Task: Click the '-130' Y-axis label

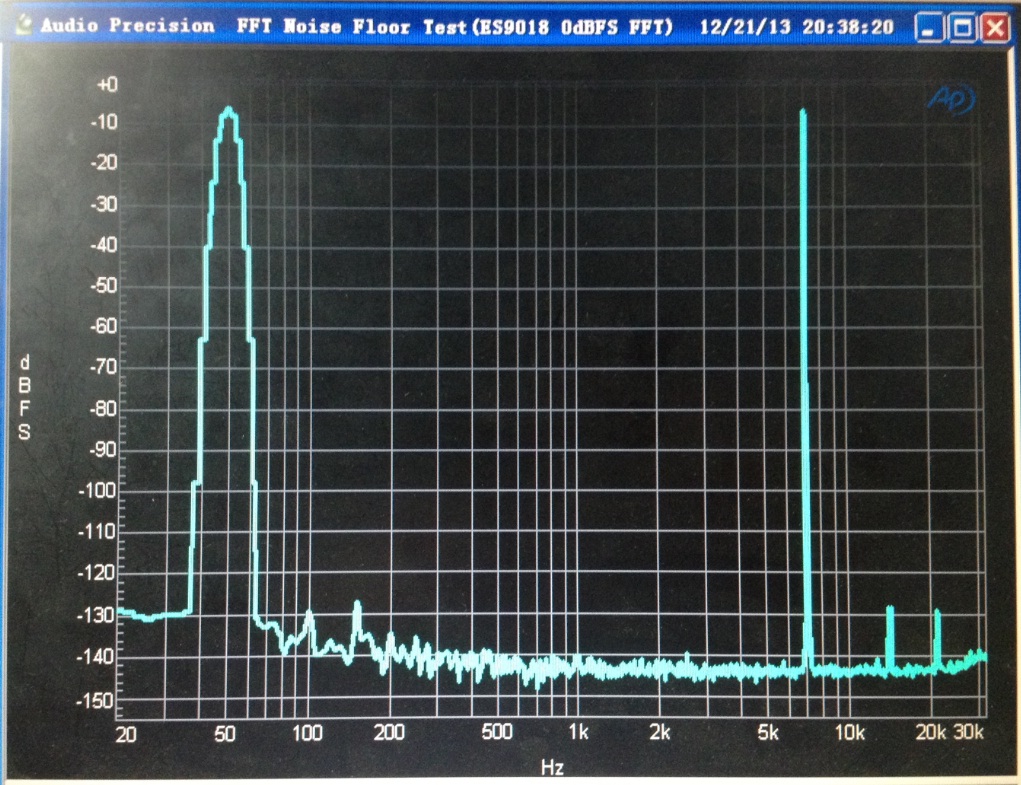Action: click(x=96, y=615)
